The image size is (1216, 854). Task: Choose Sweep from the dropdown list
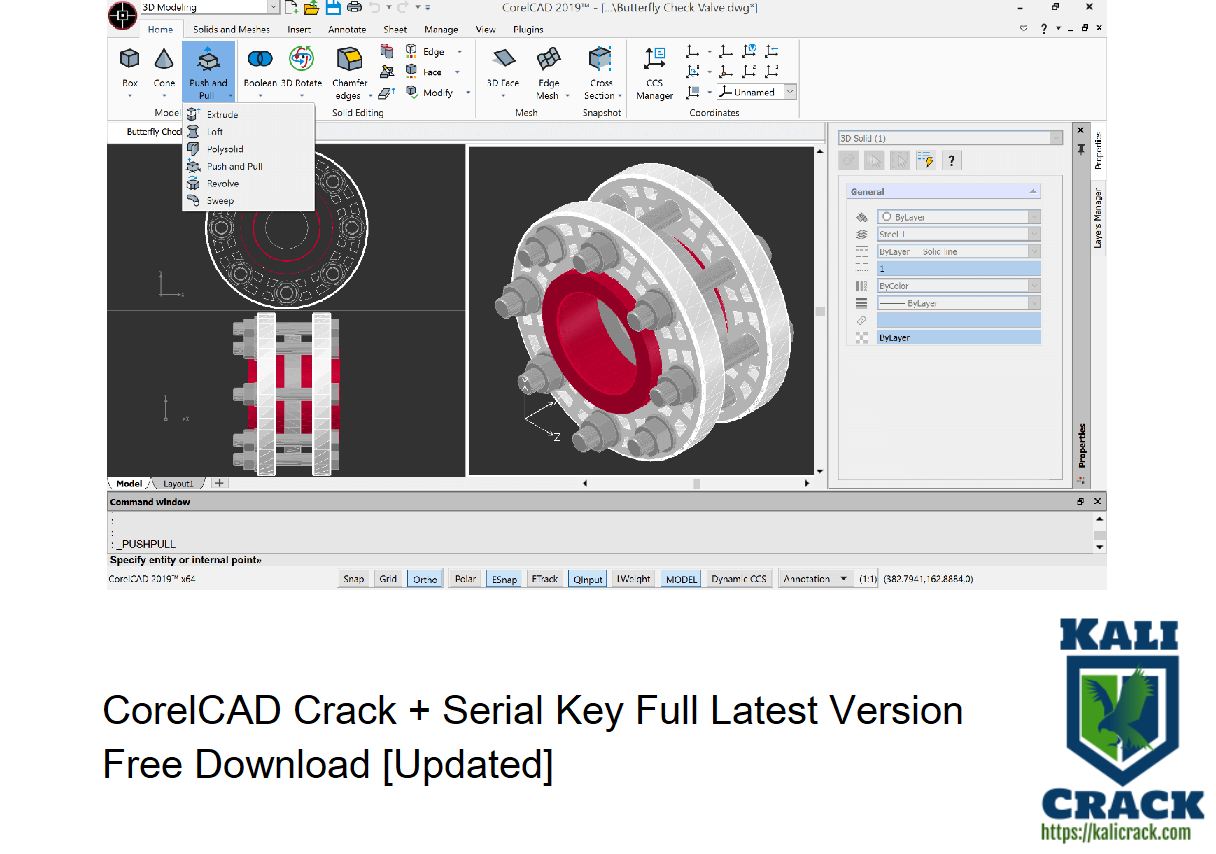247,200
